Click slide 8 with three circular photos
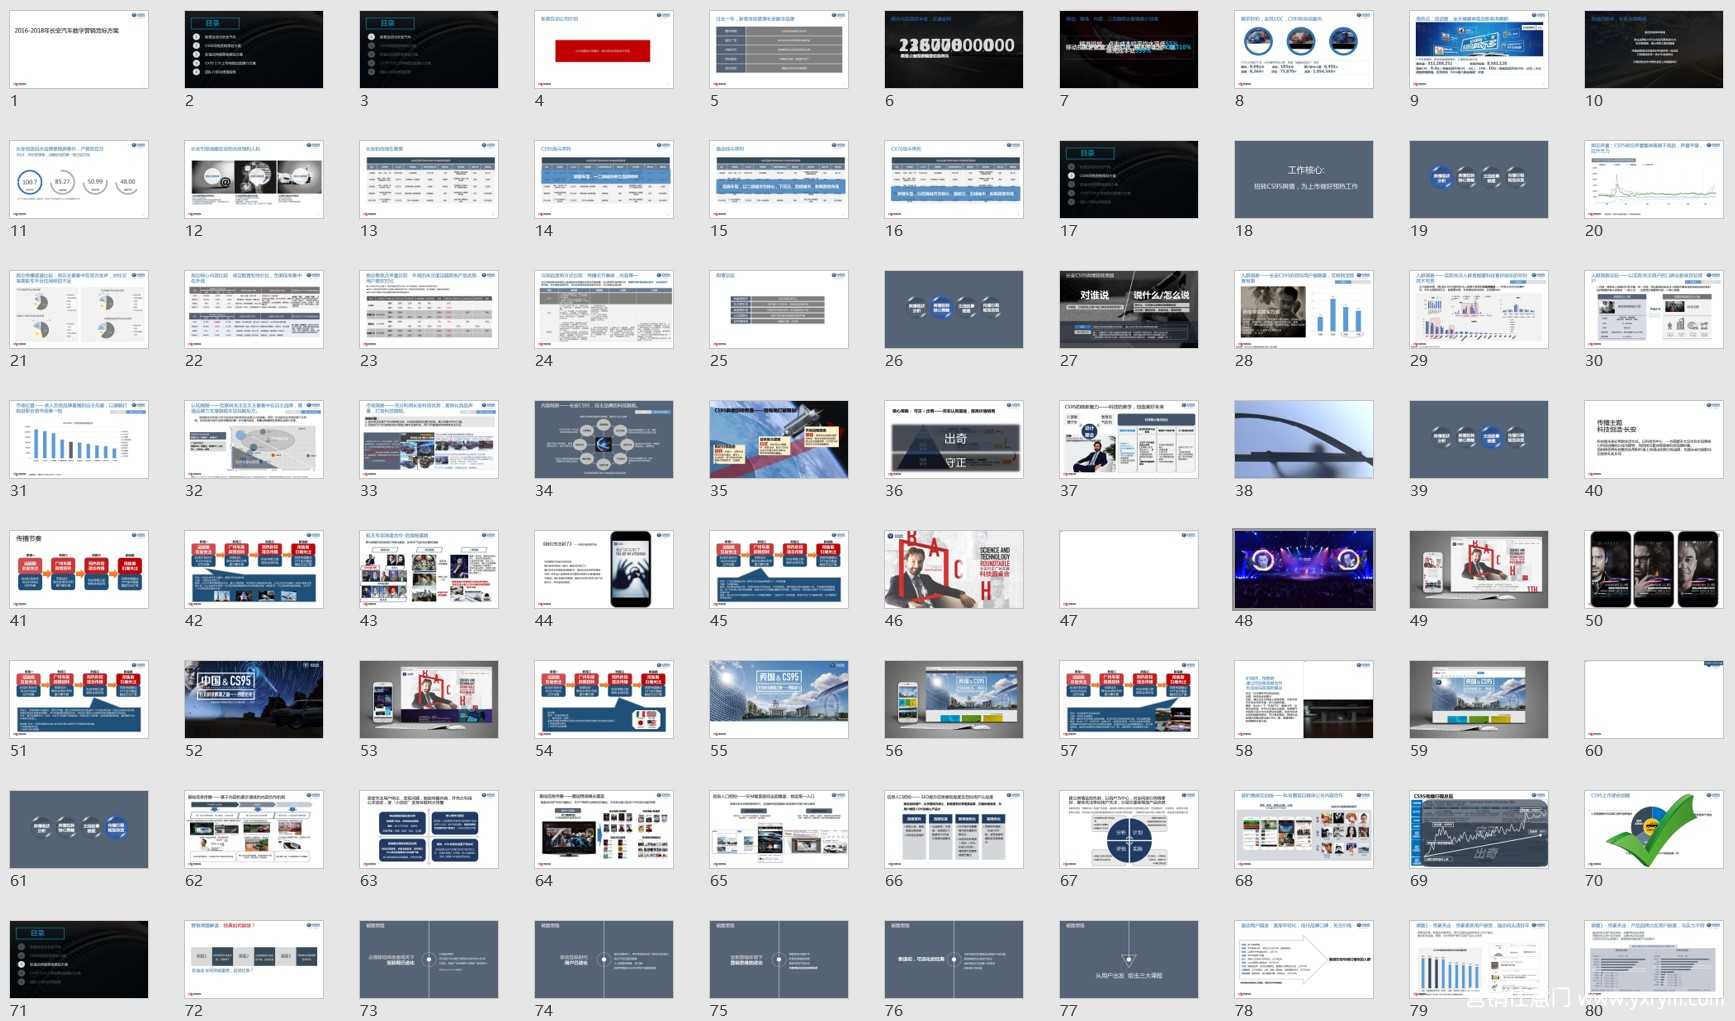This screenshot has height=1021, width=1735. 1304,49
